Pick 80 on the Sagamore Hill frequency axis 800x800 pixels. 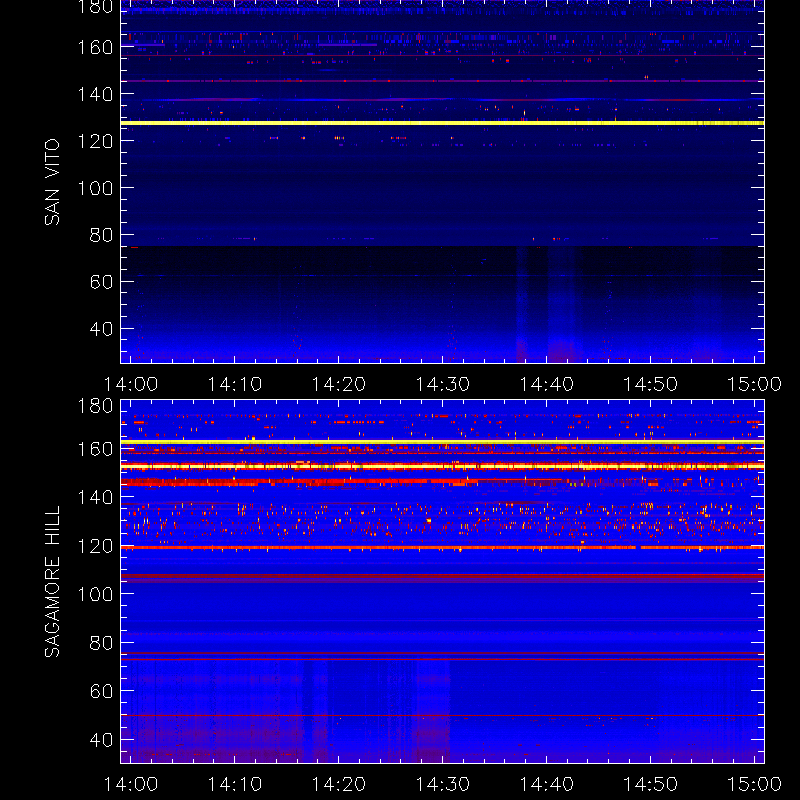[x=101, y=643]
